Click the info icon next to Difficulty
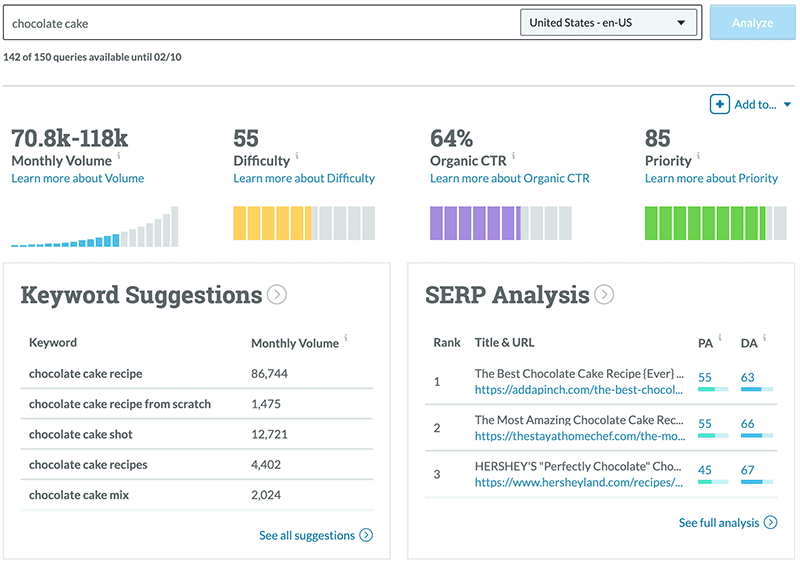This screenshot has width=800, height=564. click(297, 155)
